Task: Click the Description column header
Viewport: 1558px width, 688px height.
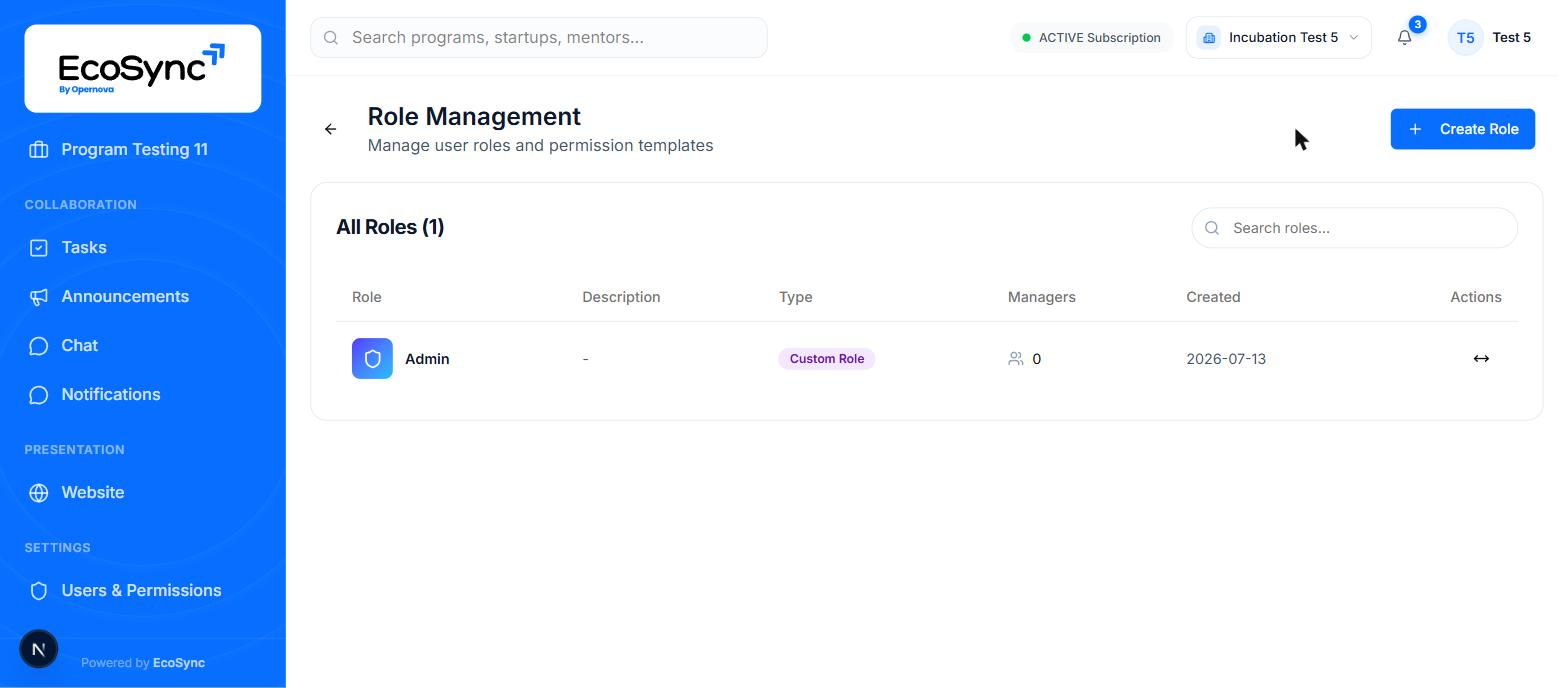Action: click(621, 297)
